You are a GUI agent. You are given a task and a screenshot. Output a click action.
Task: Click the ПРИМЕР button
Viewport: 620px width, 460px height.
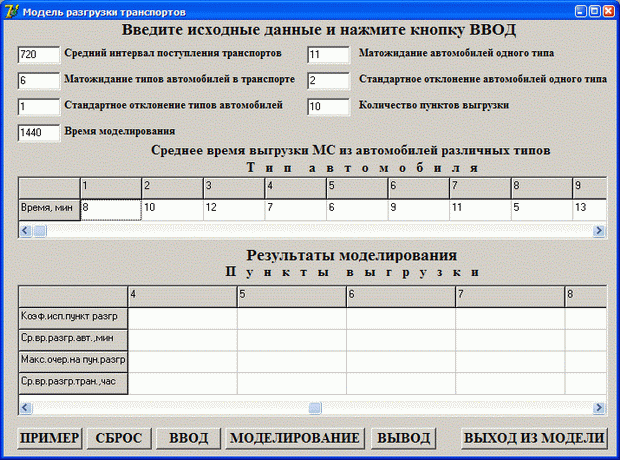pos(50,438)
